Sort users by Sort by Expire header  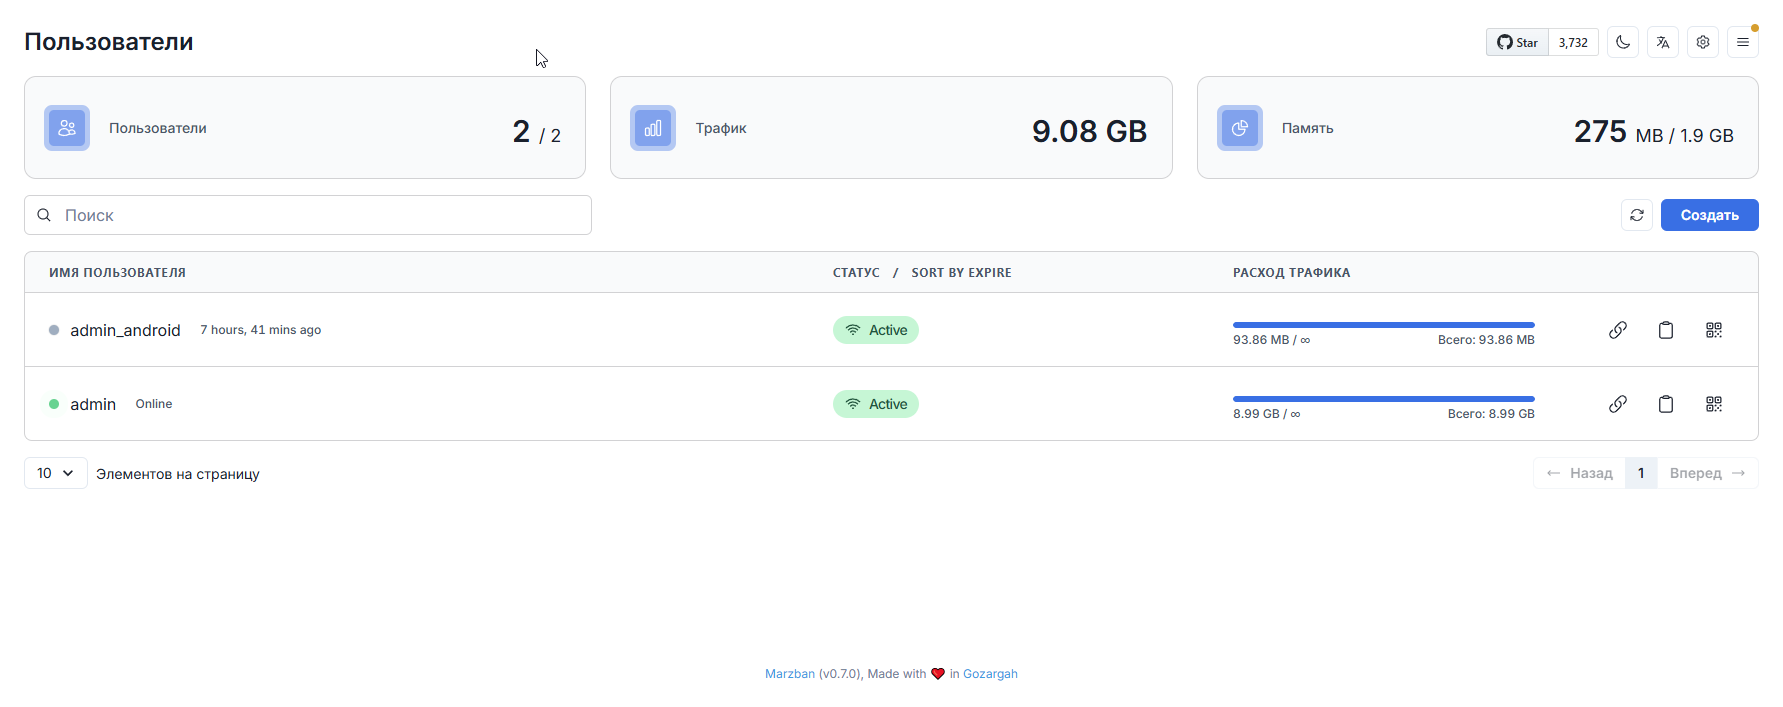(x=961, y=272)
